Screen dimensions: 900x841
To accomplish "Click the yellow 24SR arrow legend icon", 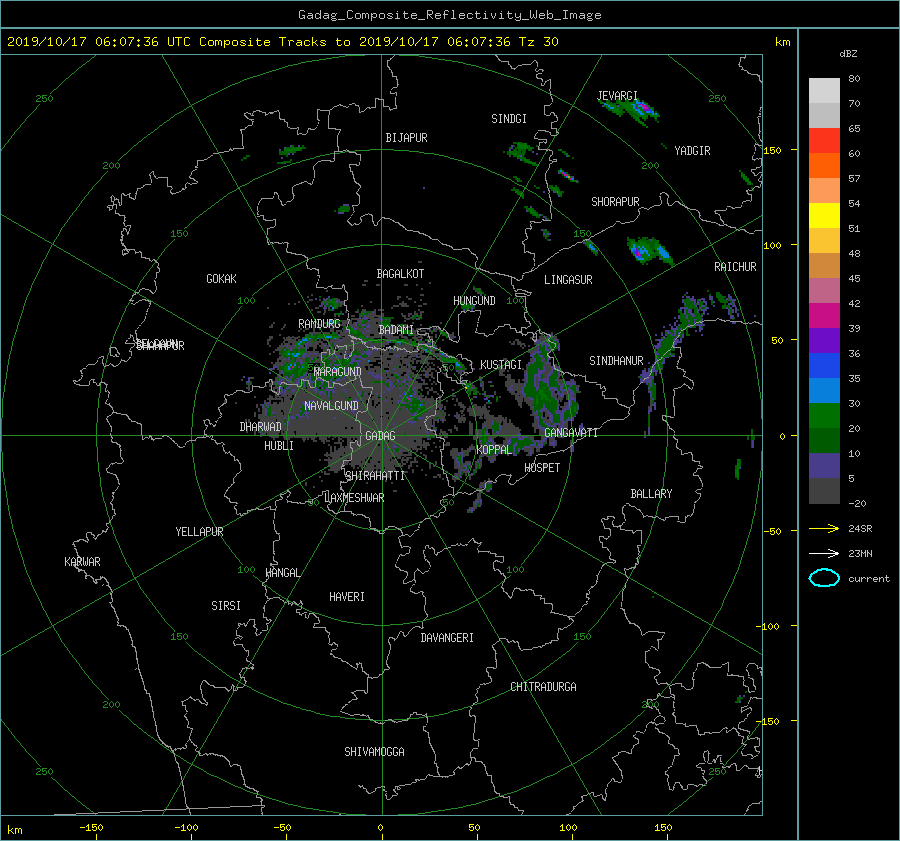I will tap(824, 528).
